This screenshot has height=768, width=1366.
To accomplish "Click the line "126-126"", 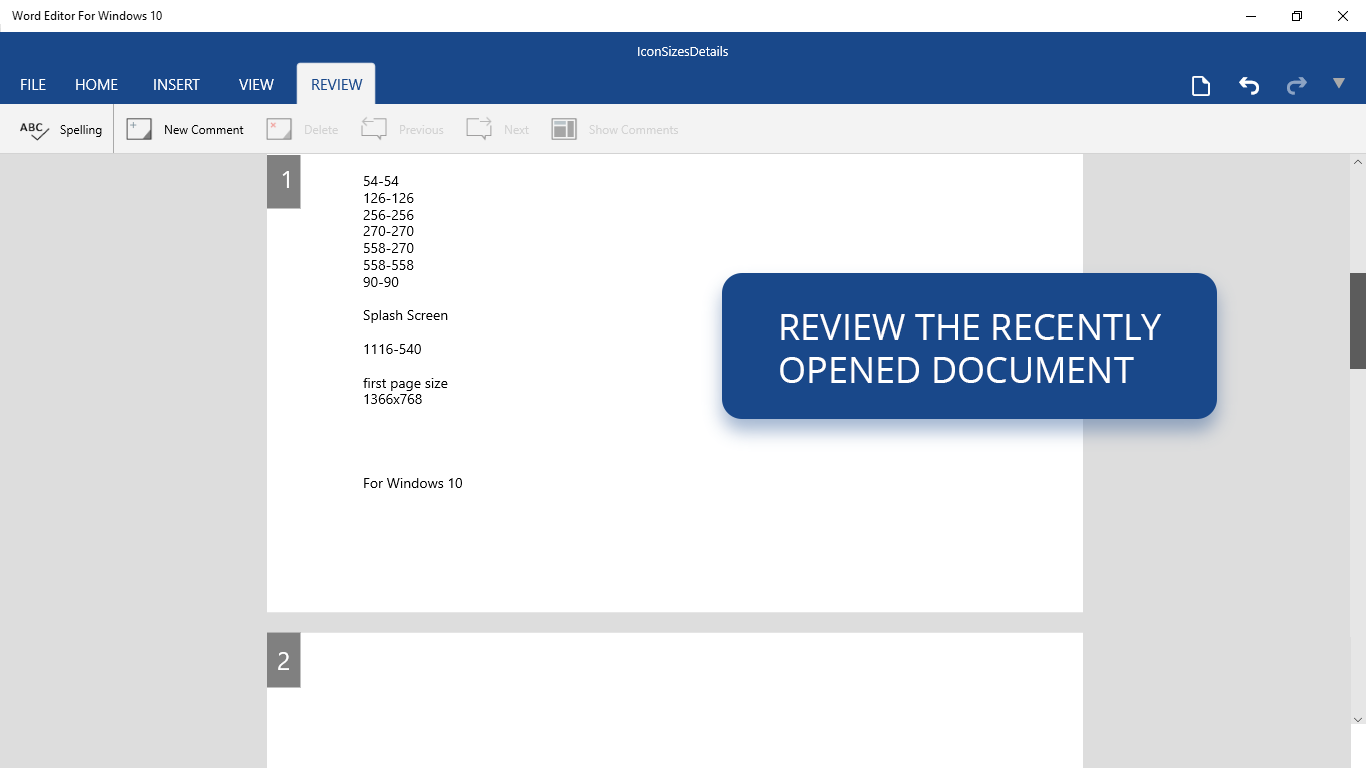I will click(388, 198).
